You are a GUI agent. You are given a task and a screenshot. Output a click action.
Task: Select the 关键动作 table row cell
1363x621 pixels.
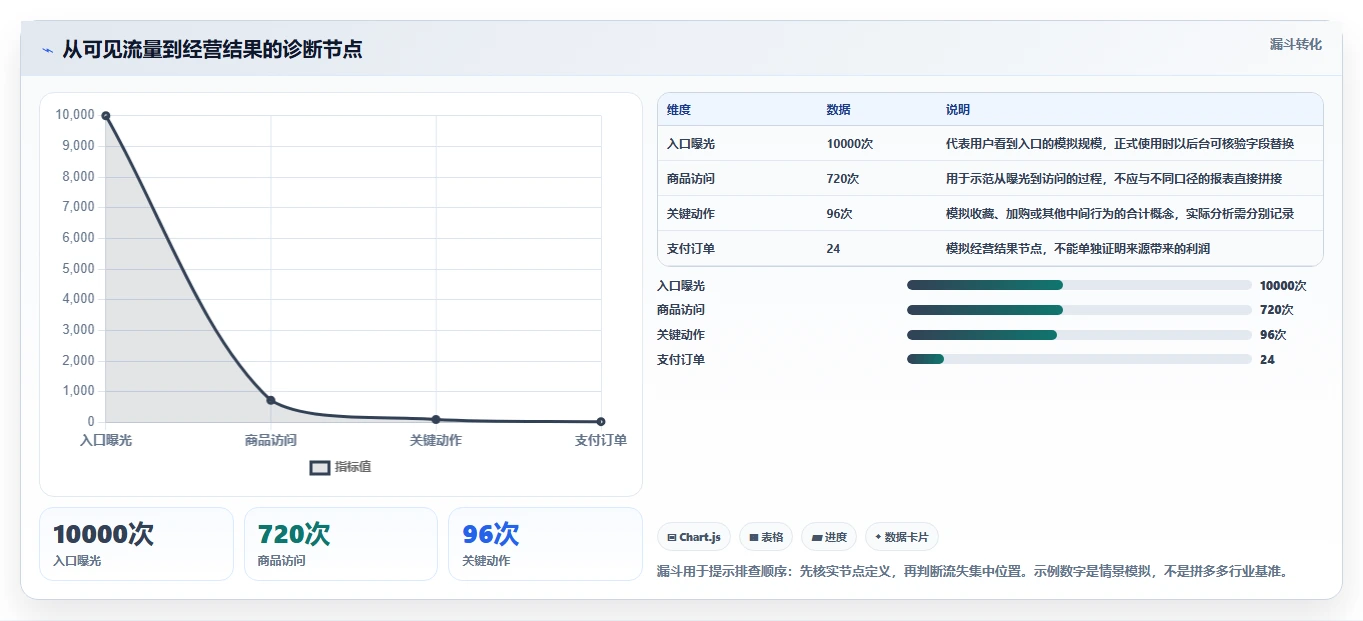click(691, 214)
